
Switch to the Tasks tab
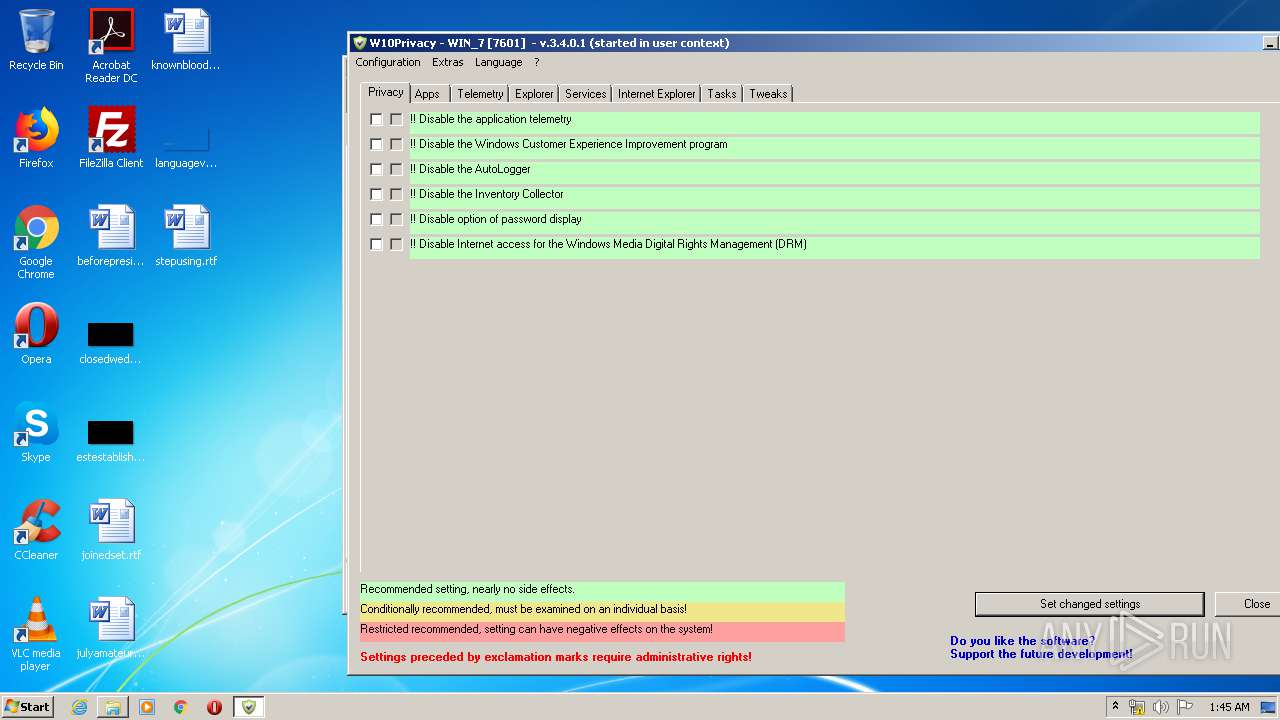click(721, 94)
